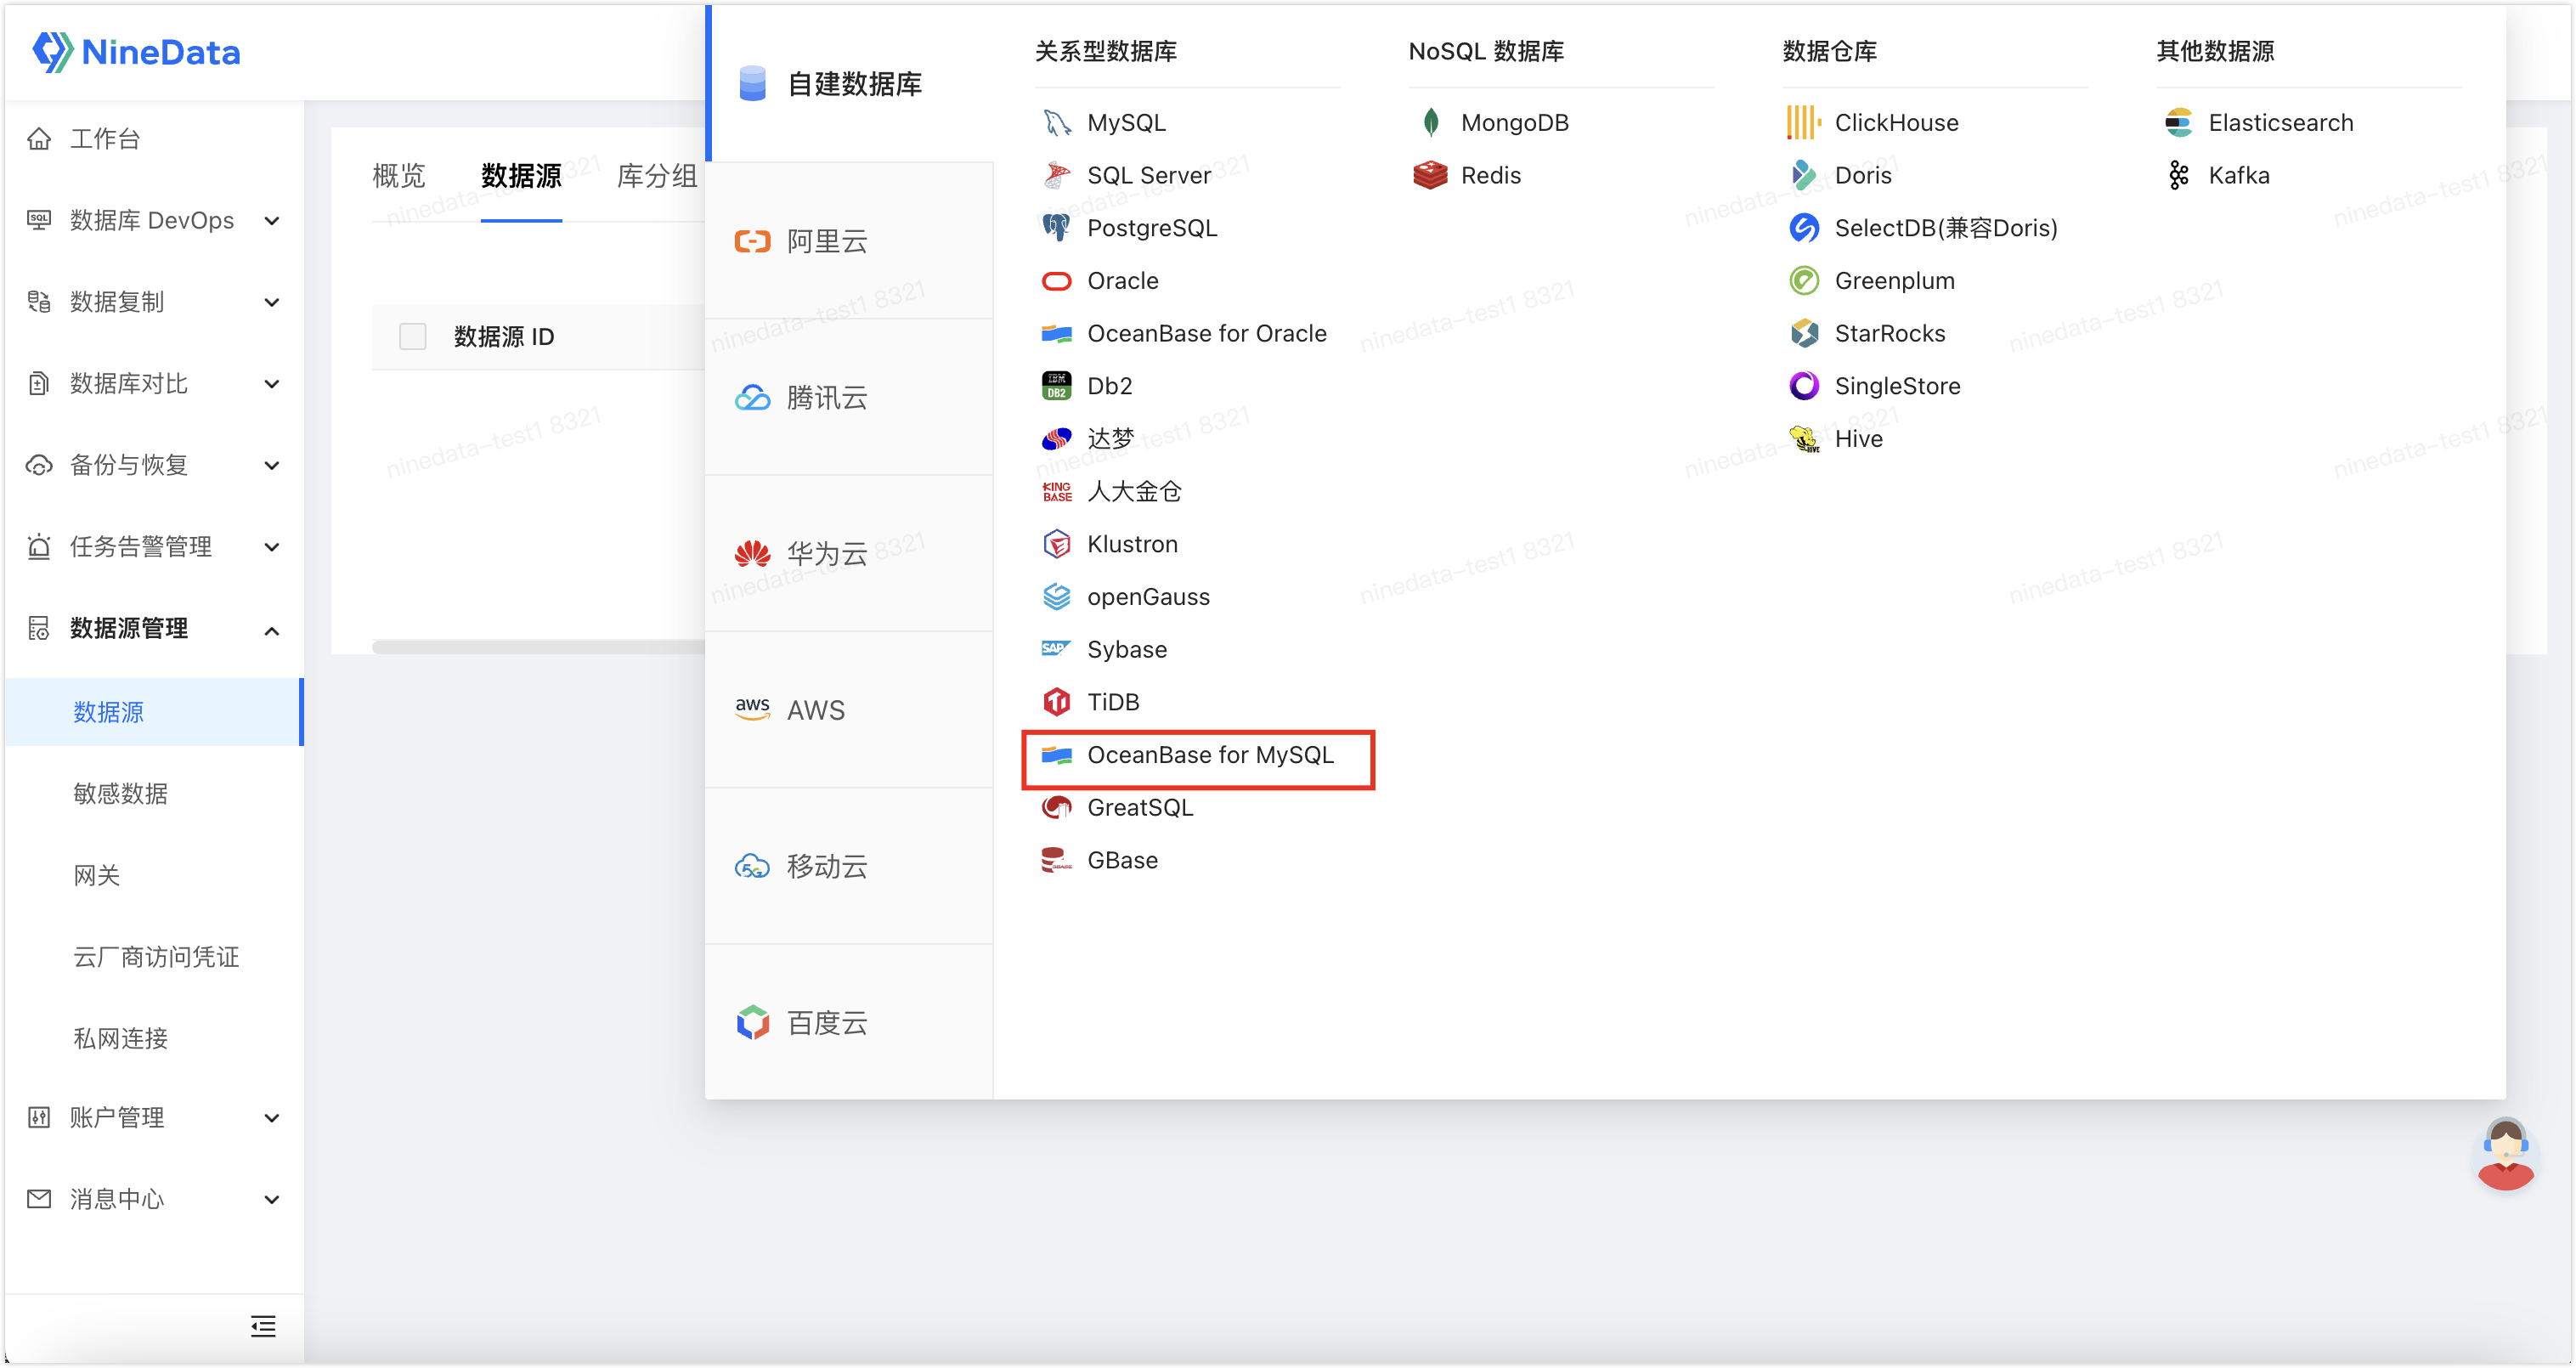2576x1368 pixels.
Task: Choose SelectDB(兼容Doris) data source
Action: [x=1924, y=228]
